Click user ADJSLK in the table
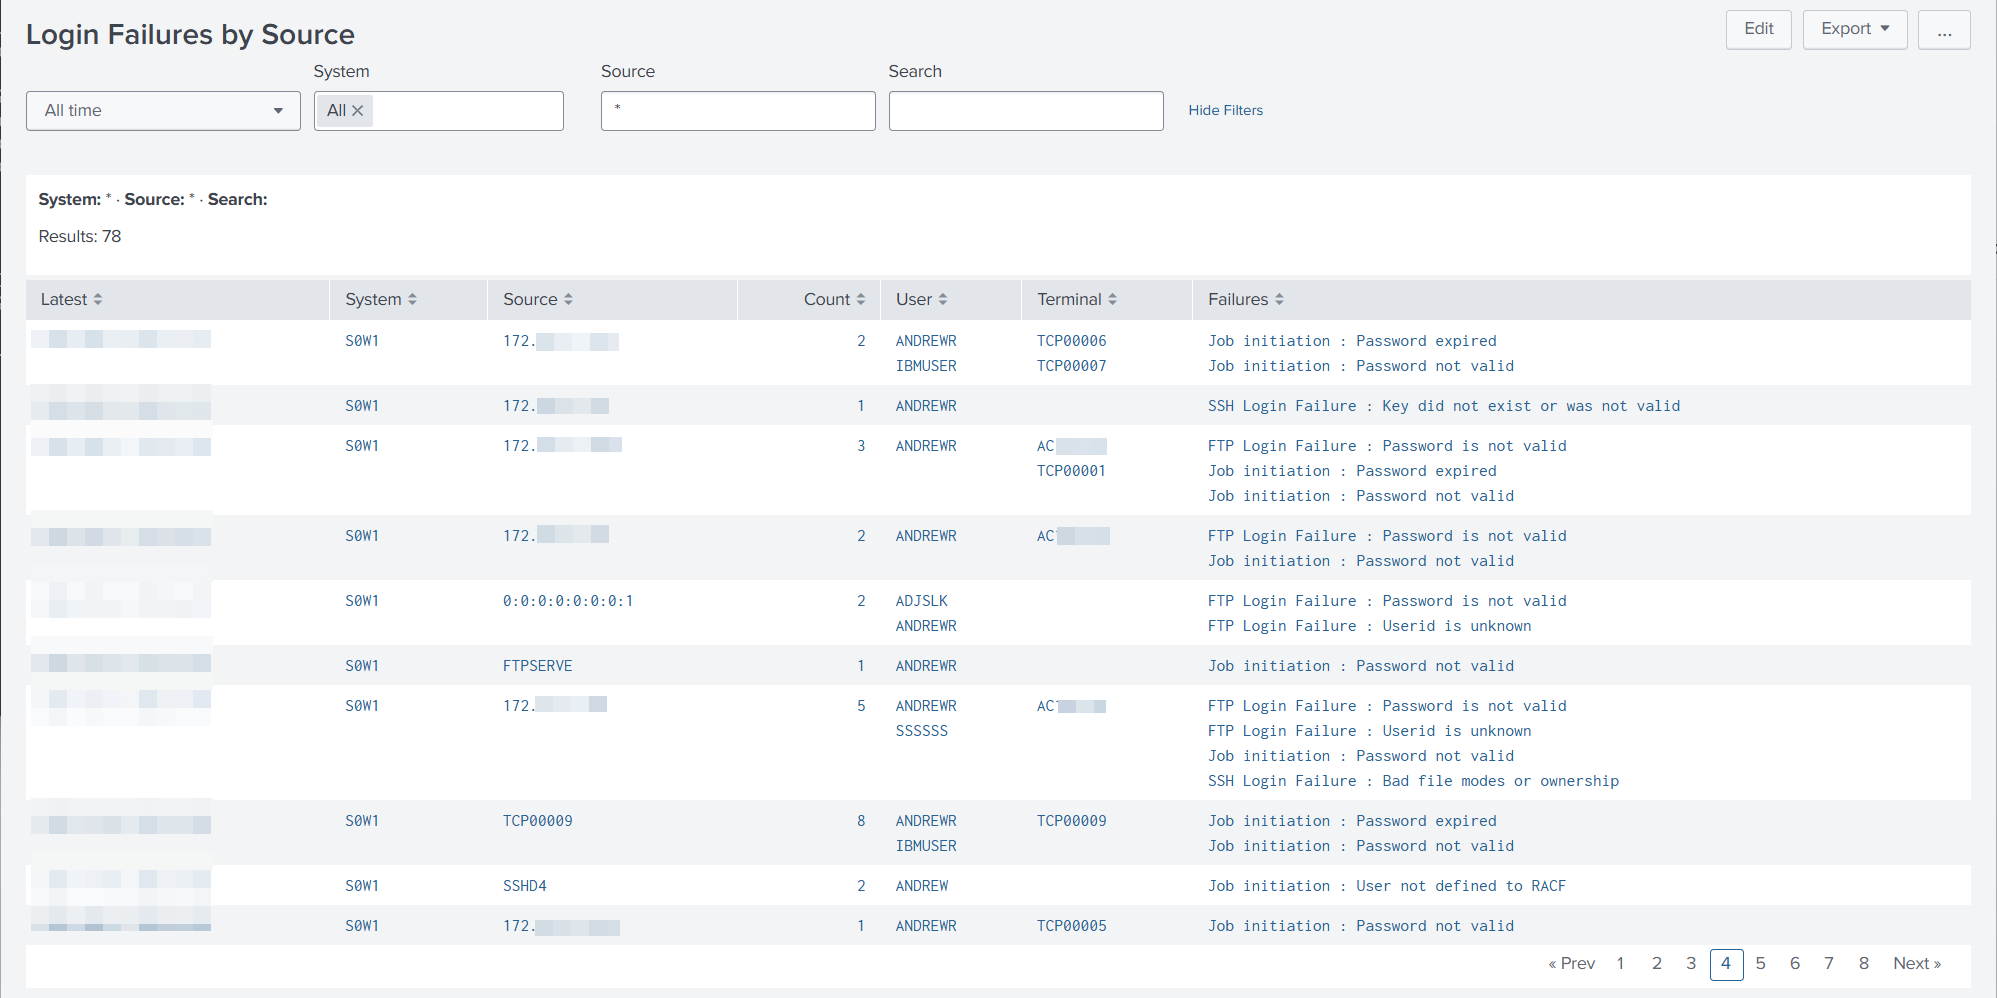Viewport: 1997px width, 998px height. [x=922, y=601]
